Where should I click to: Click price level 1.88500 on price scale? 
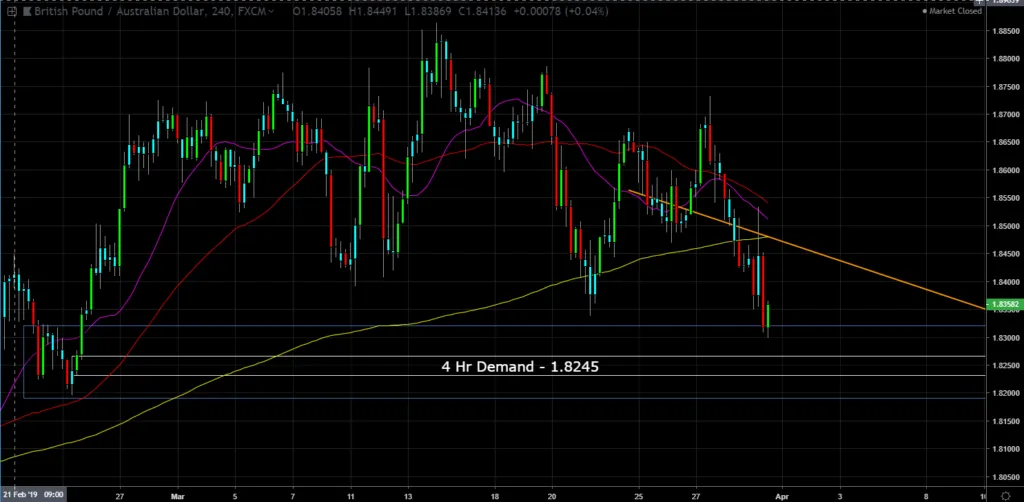(1005, 31)
